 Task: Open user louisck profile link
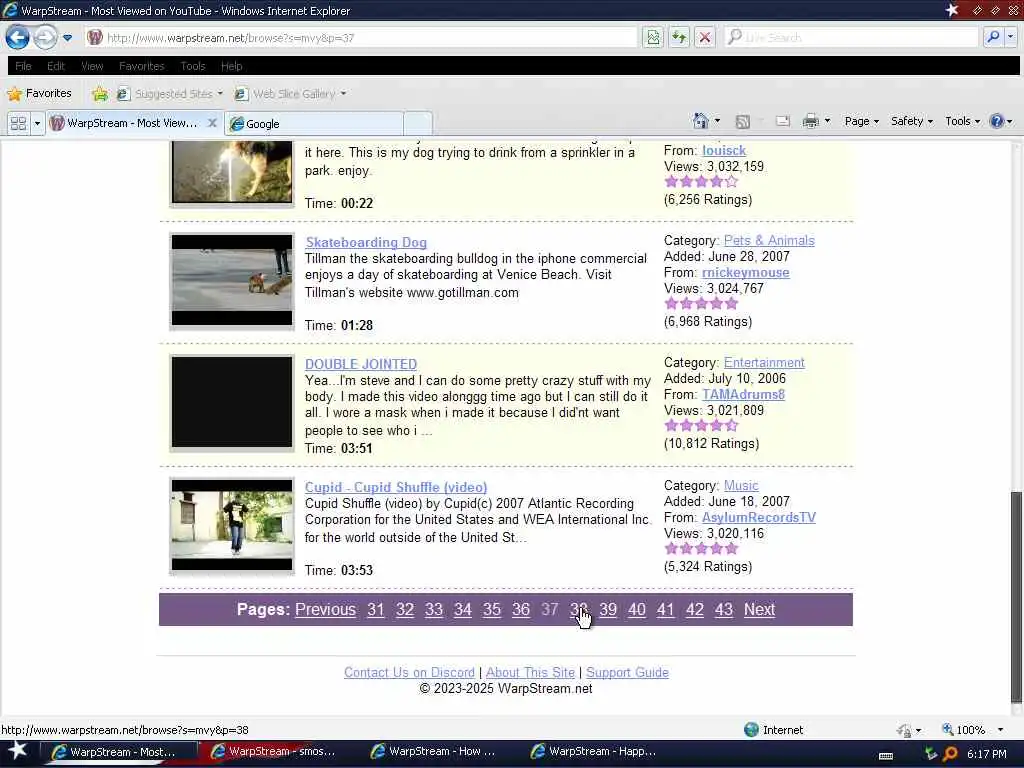coord(724,150)
